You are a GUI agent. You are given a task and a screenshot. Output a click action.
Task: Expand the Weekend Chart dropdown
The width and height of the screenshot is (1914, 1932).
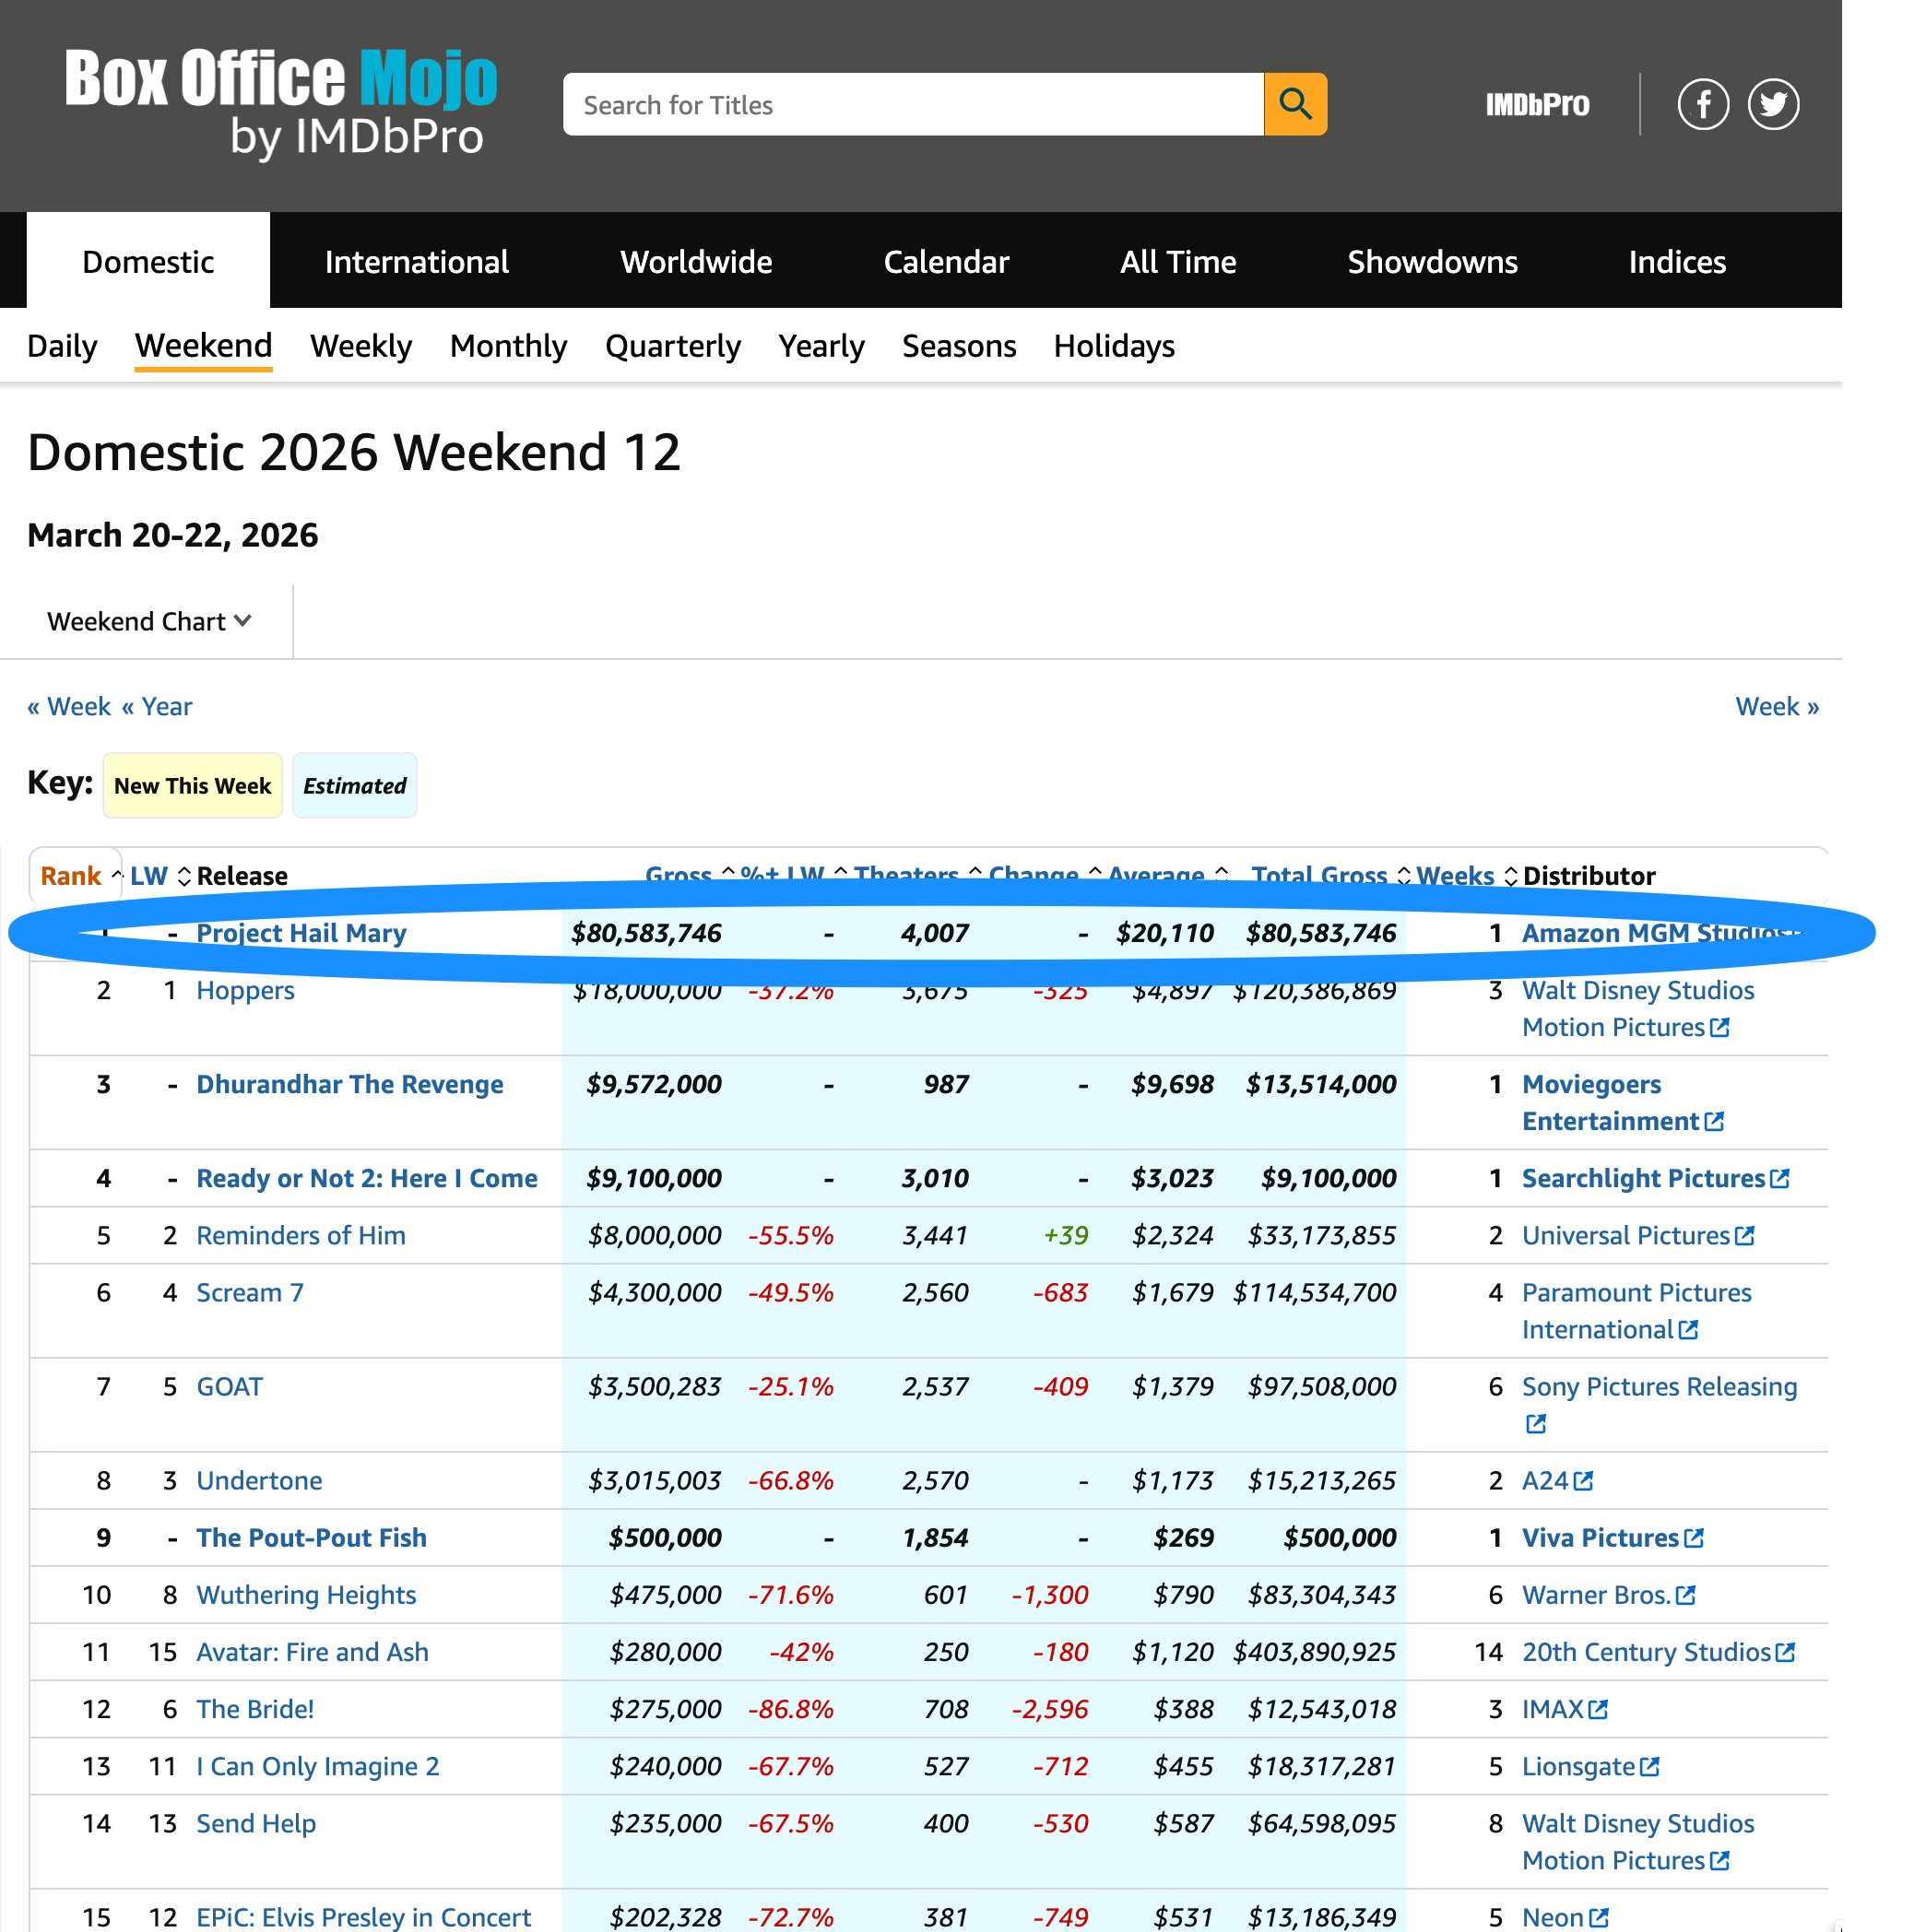149,621
